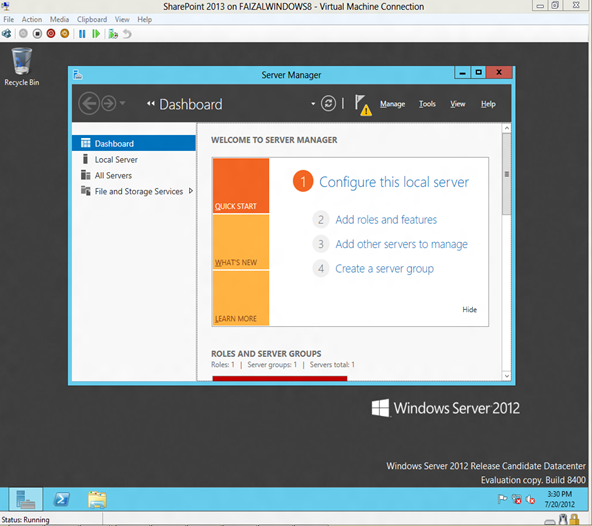Click Hide in the welcome tile
The image size is (592, 526).
469,310
